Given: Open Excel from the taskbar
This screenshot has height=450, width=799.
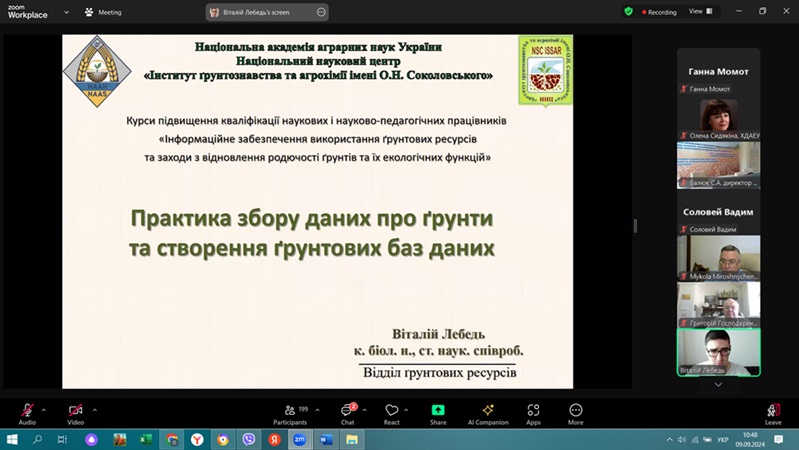Looking at the screenshot, I should coord(146,439).
